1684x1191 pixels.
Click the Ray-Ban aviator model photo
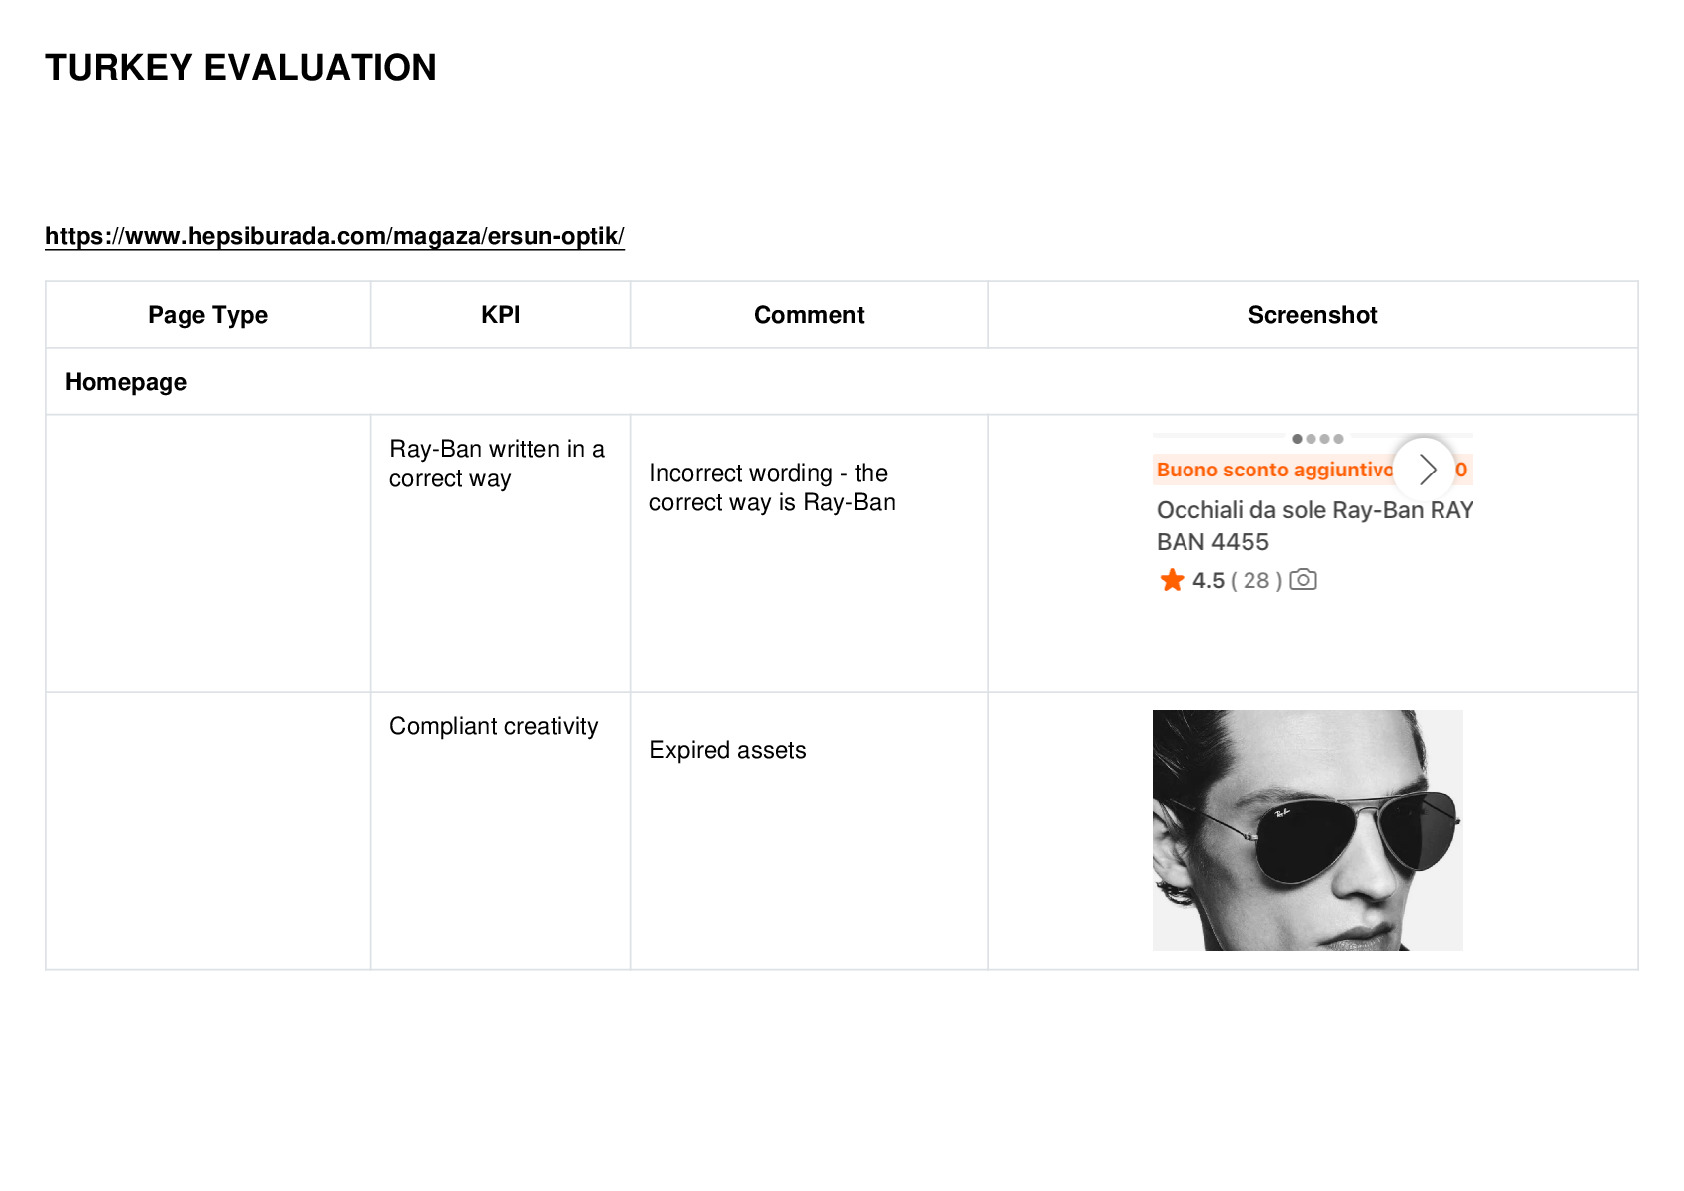coord(1307,830)
